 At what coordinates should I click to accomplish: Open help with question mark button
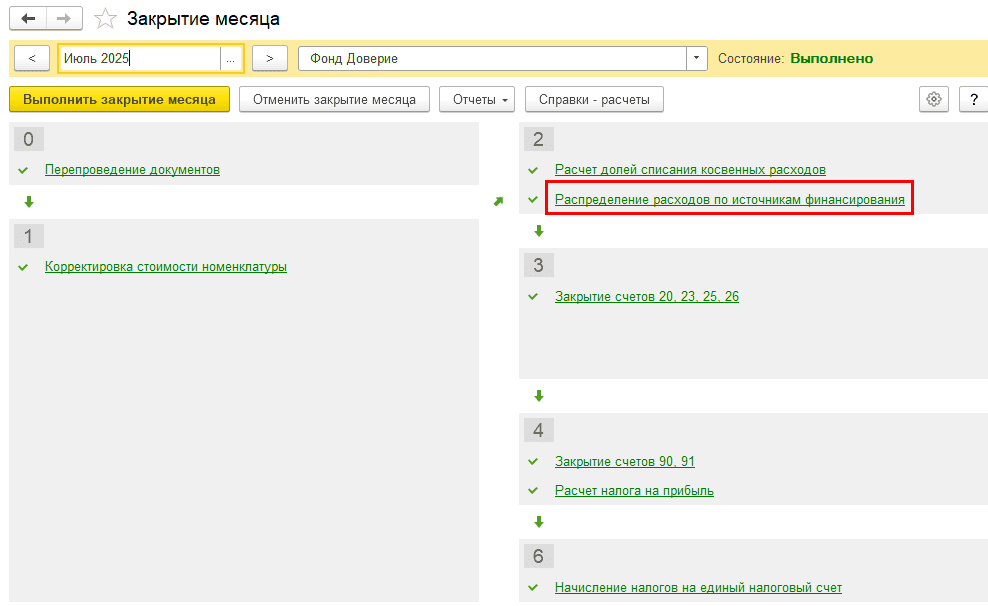(973, 99)
